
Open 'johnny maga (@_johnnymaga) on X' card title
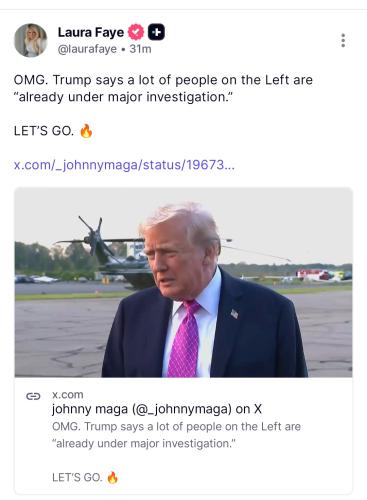[157, 409]
